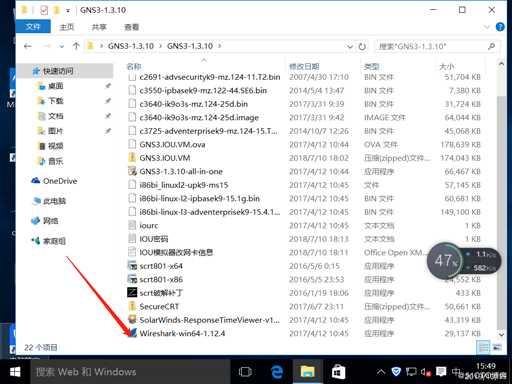Viewport: 512px width, 384px height.
Task: Select file i86bi-linux-l2-ipbasek9-15.1g.bin
Action: (199, 198)
